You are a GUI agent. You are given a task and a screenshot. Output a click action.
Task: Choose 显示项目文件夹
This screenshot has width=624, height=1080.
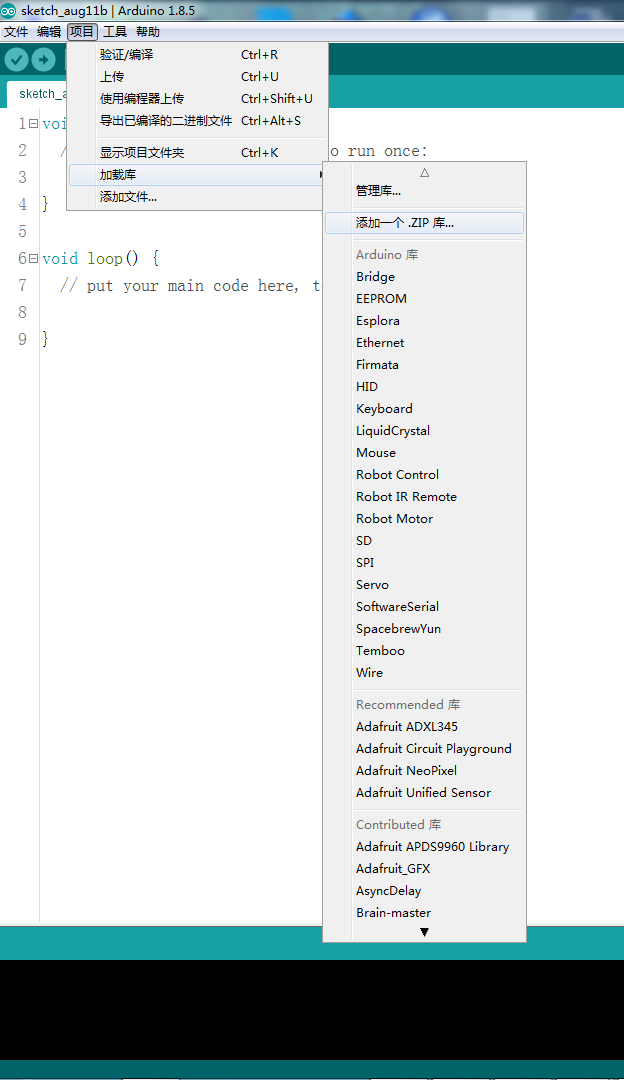click(198, 153)
